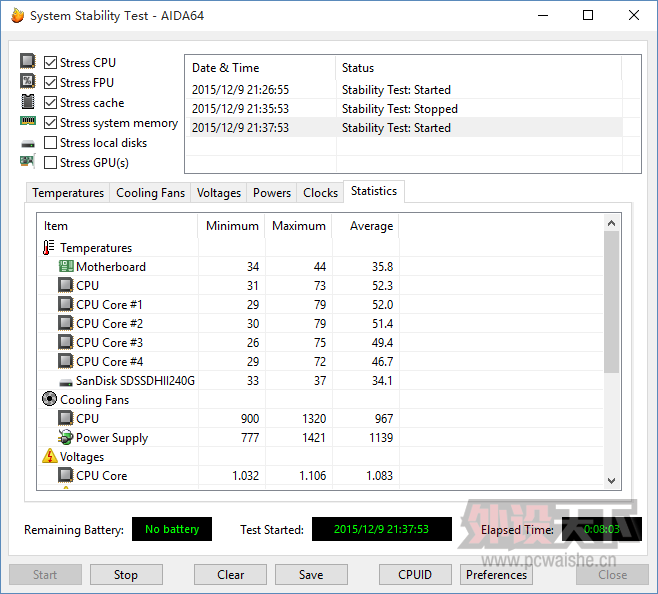Click the Maximum column header
658x594 pixels.
298,226
